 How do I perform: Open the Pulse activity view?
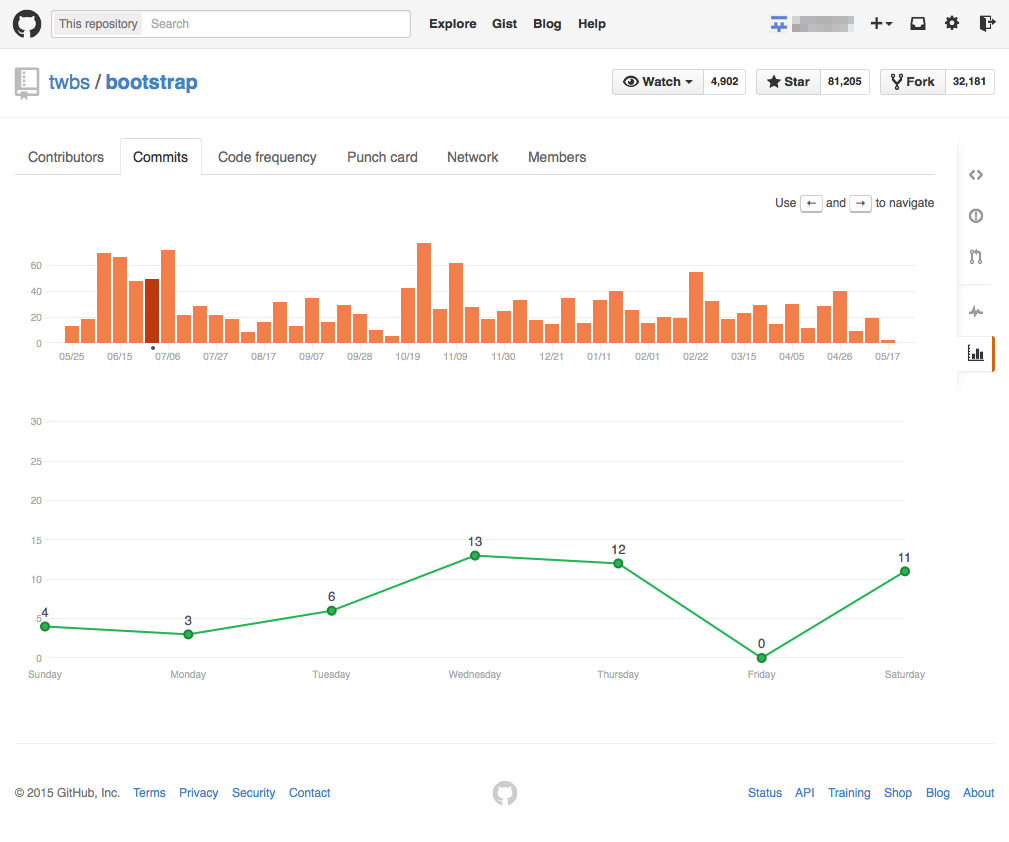pos(975,311)
